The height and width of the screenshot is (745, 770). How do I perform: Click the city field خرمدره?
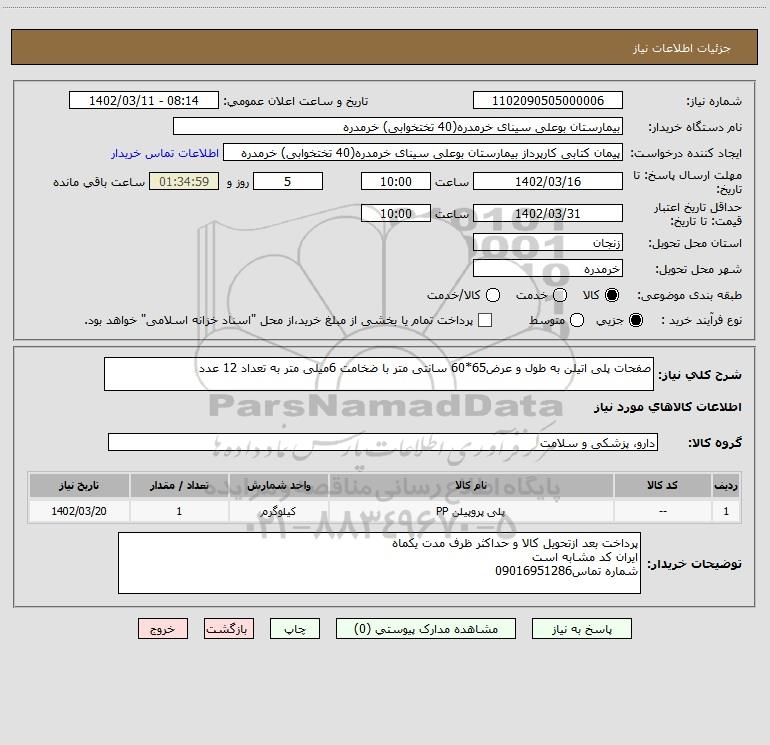(x=548, y=268)
